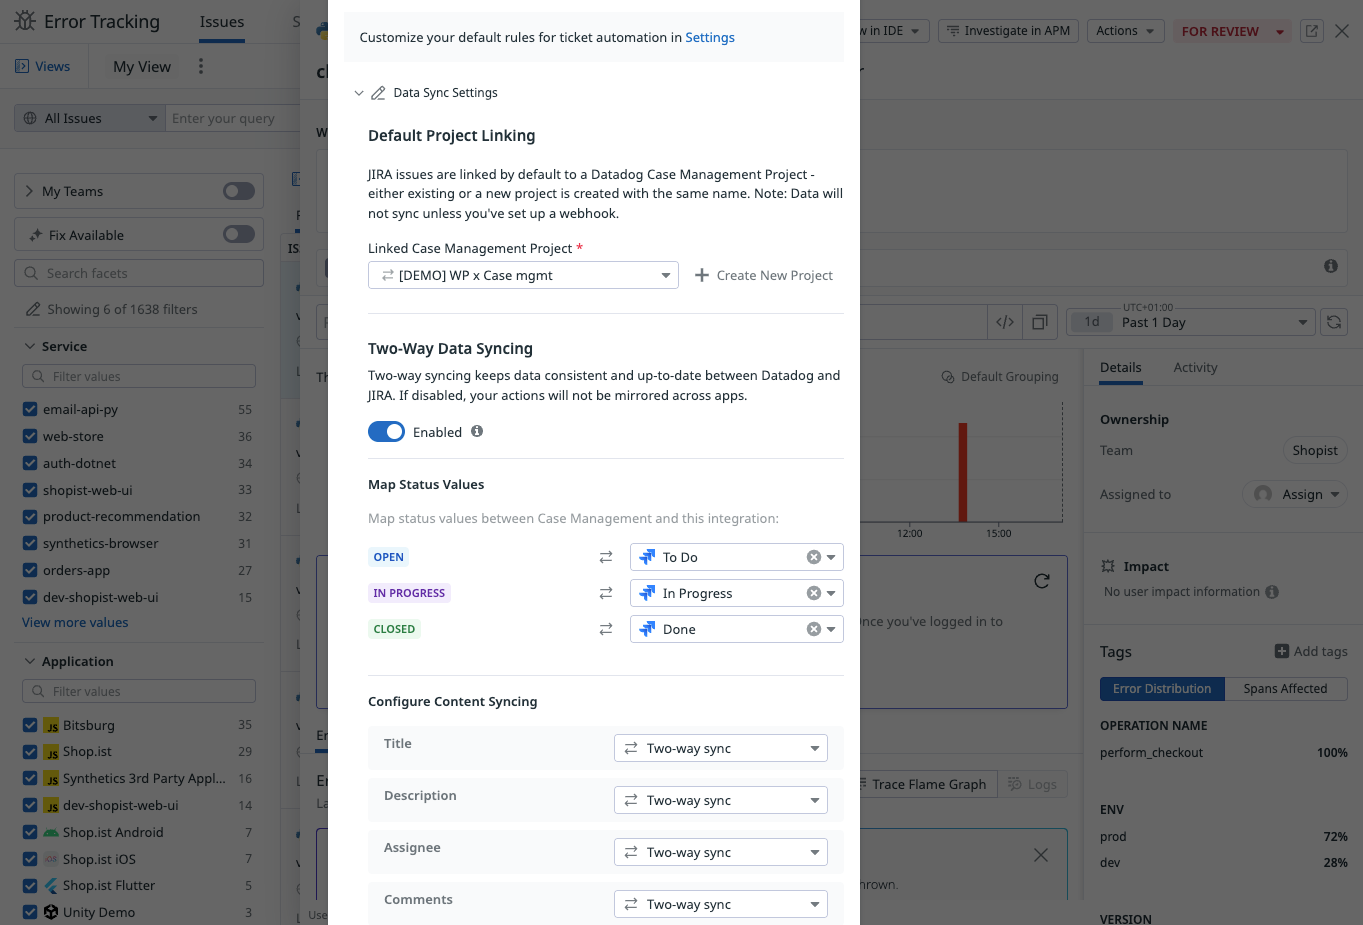Click Create New Project

click(x=764, y=275)
